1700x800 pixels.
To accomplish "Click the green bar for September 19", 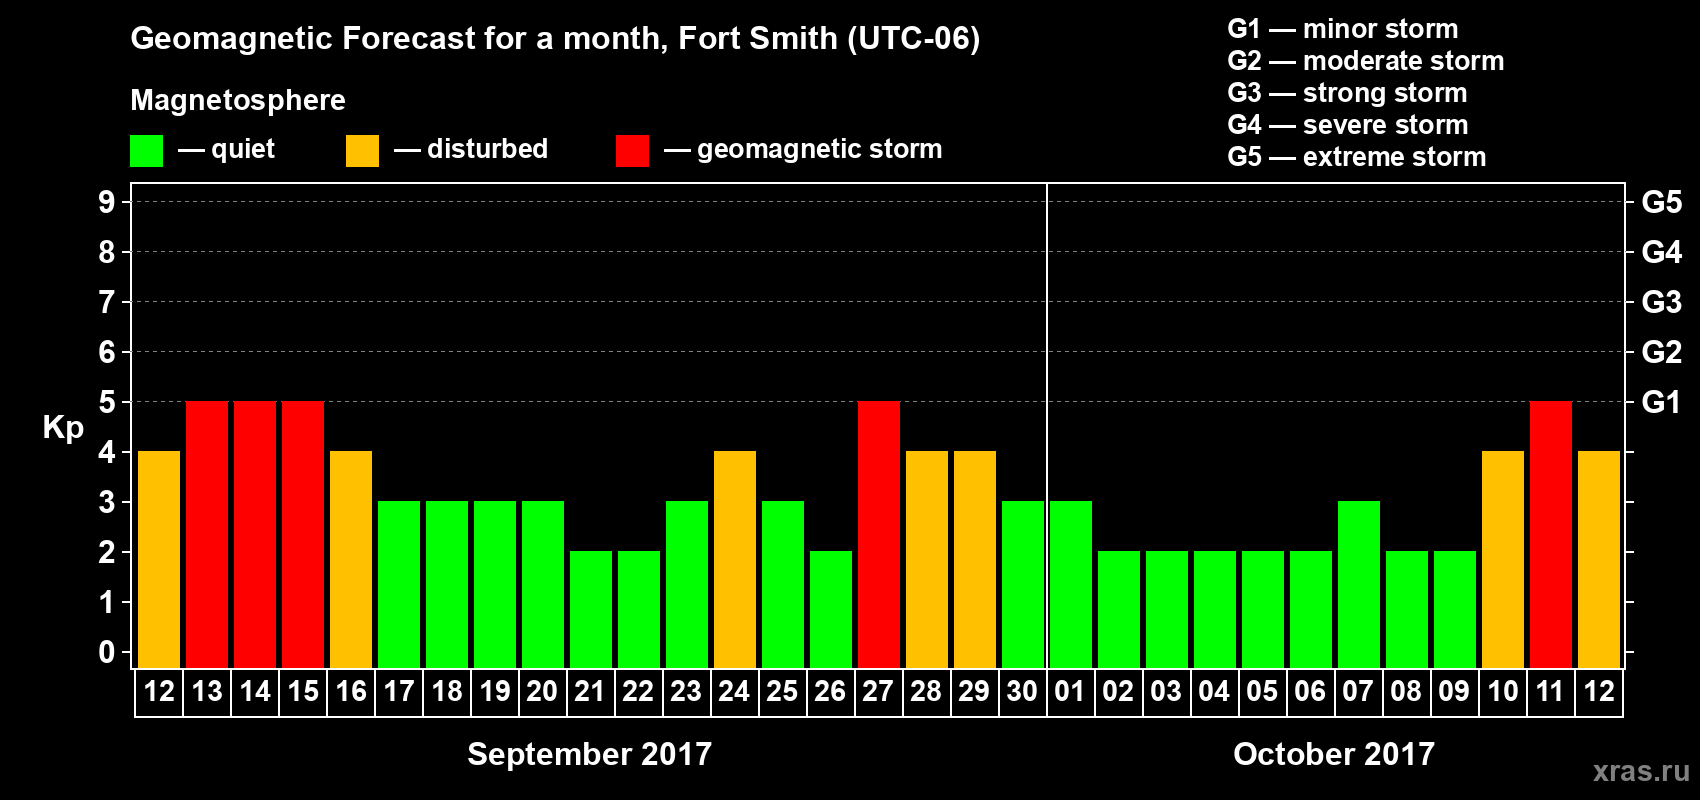I will (x=495, y=585).
